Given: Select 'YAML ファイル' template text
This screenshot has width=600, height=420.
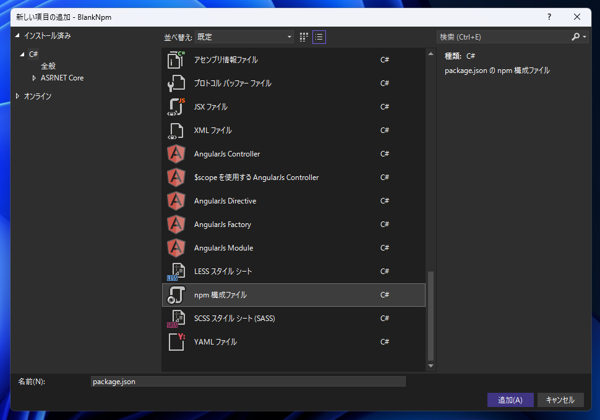Looking at the screenshot, I should (x=215, y=342).
